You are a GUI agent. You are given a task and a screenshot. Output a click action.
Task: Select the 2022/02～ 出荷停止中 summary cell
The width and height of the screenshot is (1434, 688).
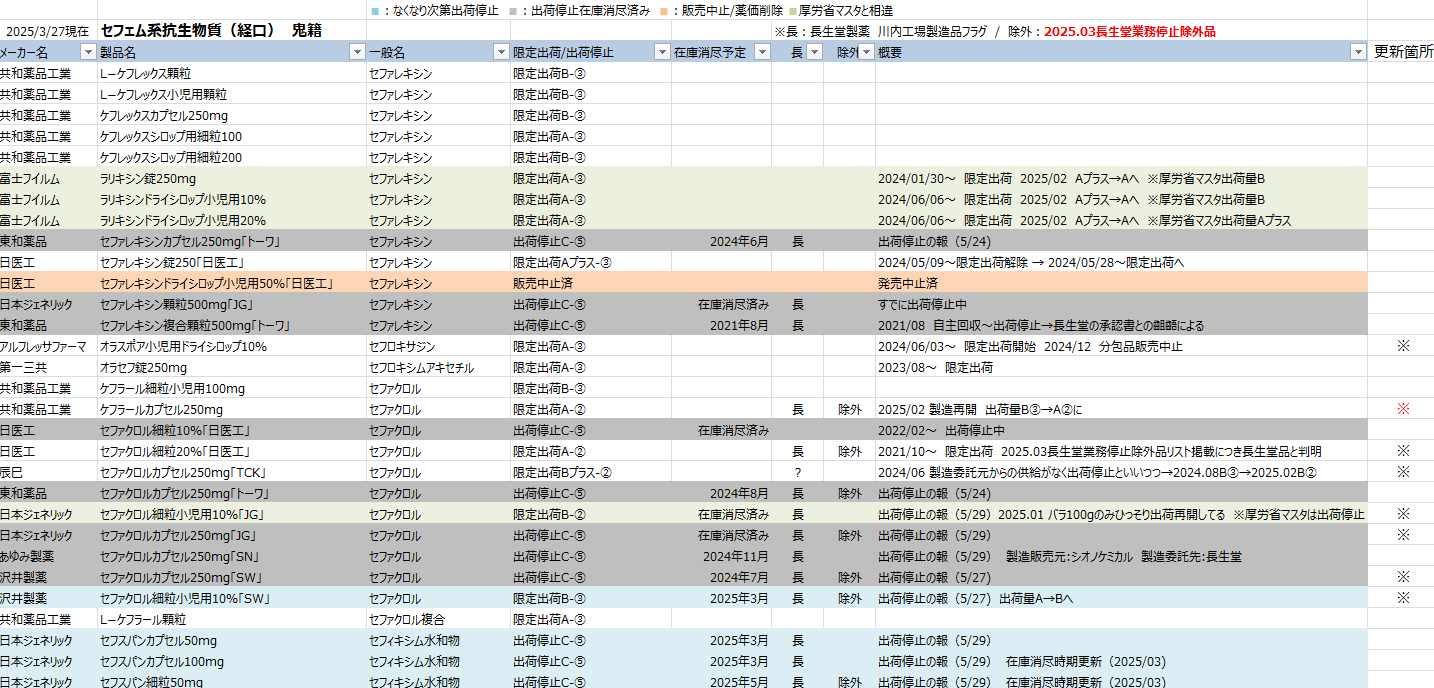click(1121, 430)
